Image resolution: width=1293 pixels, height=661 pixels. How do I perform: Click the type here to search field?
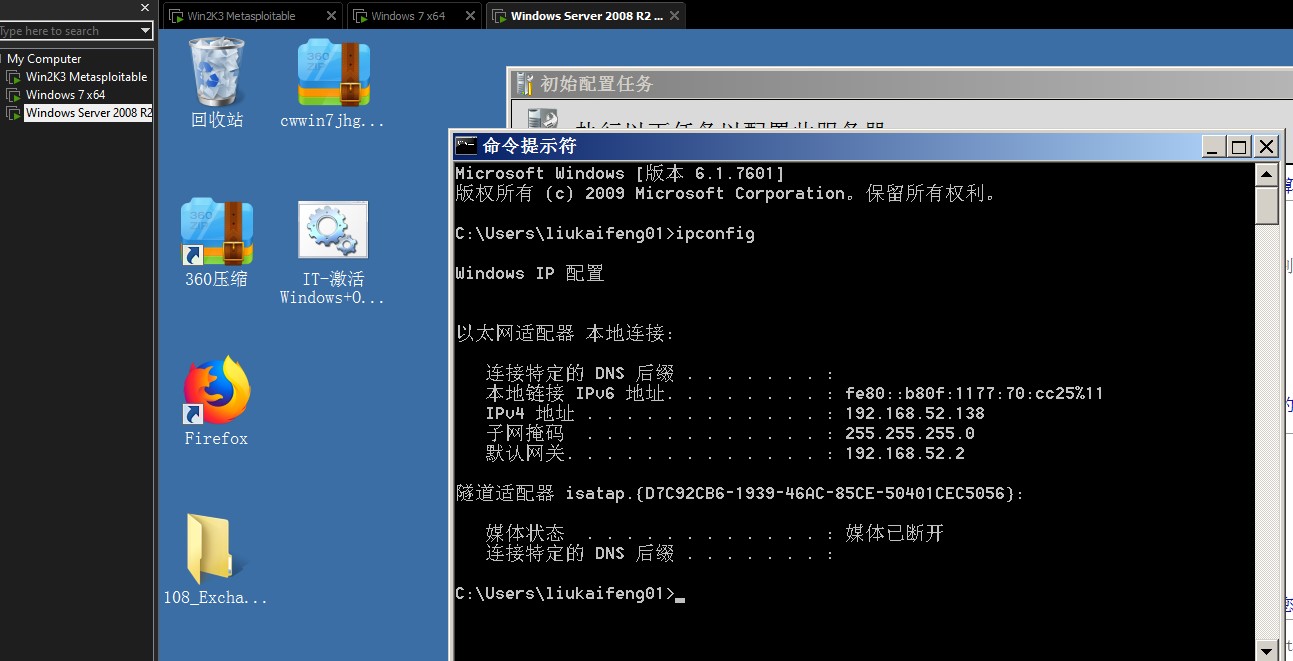(x=60, y=30)
